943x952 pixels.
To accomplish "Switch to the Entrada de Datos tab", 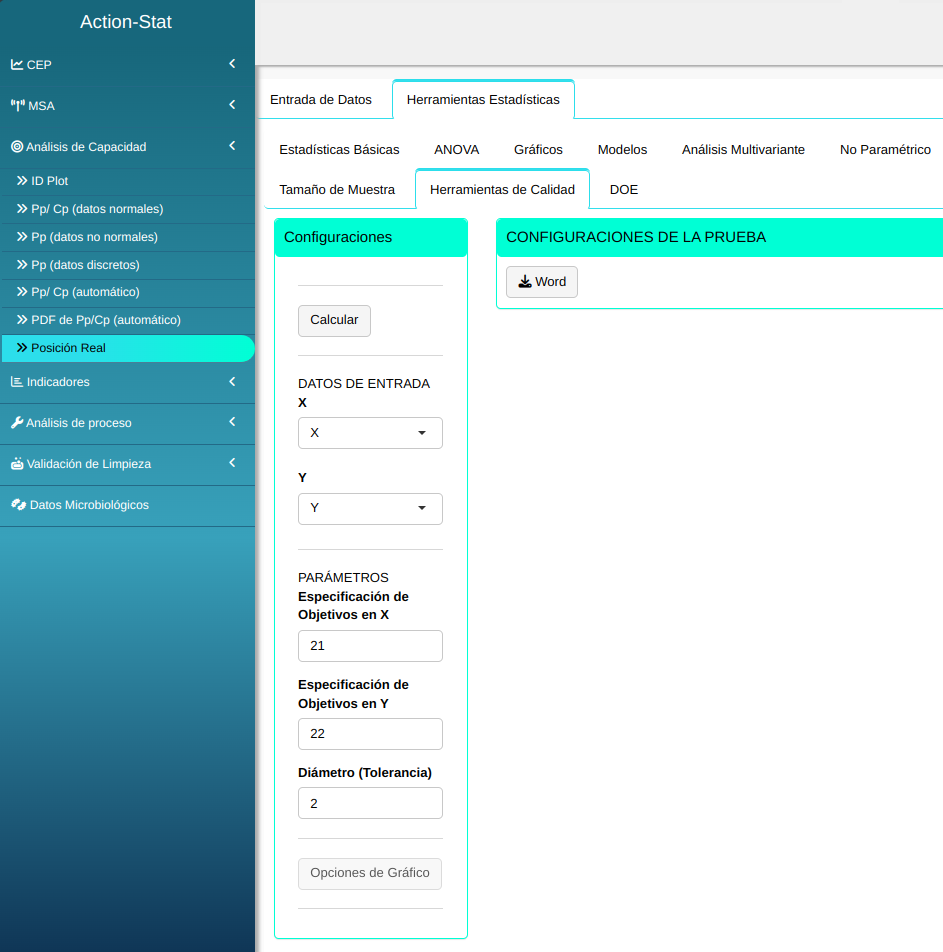I will 321,100.
